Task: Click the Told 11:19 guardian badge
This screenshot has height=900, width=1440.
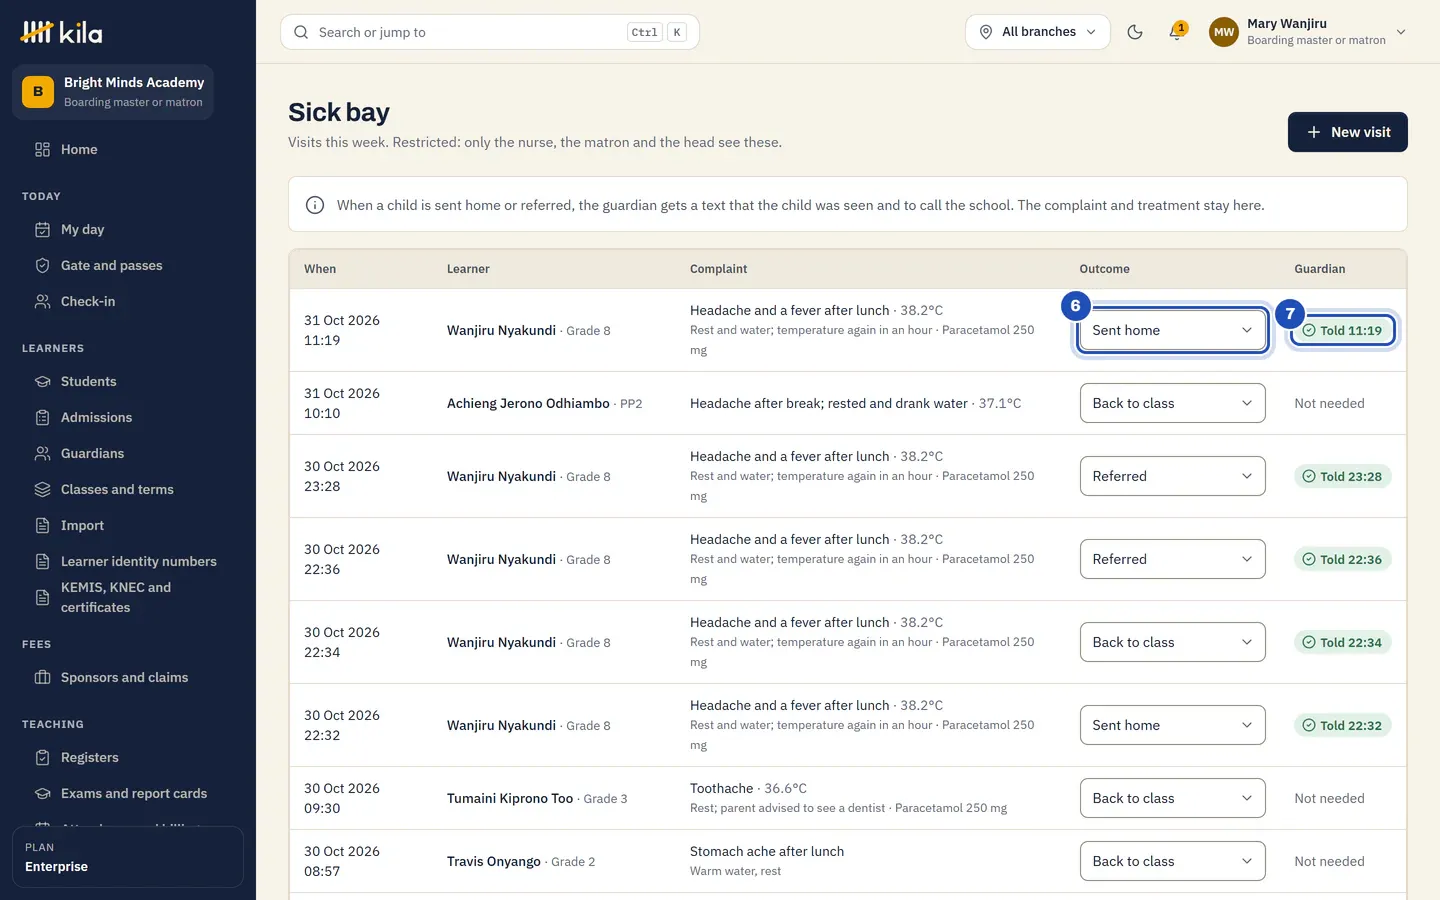Action: tap(1342, 330)
